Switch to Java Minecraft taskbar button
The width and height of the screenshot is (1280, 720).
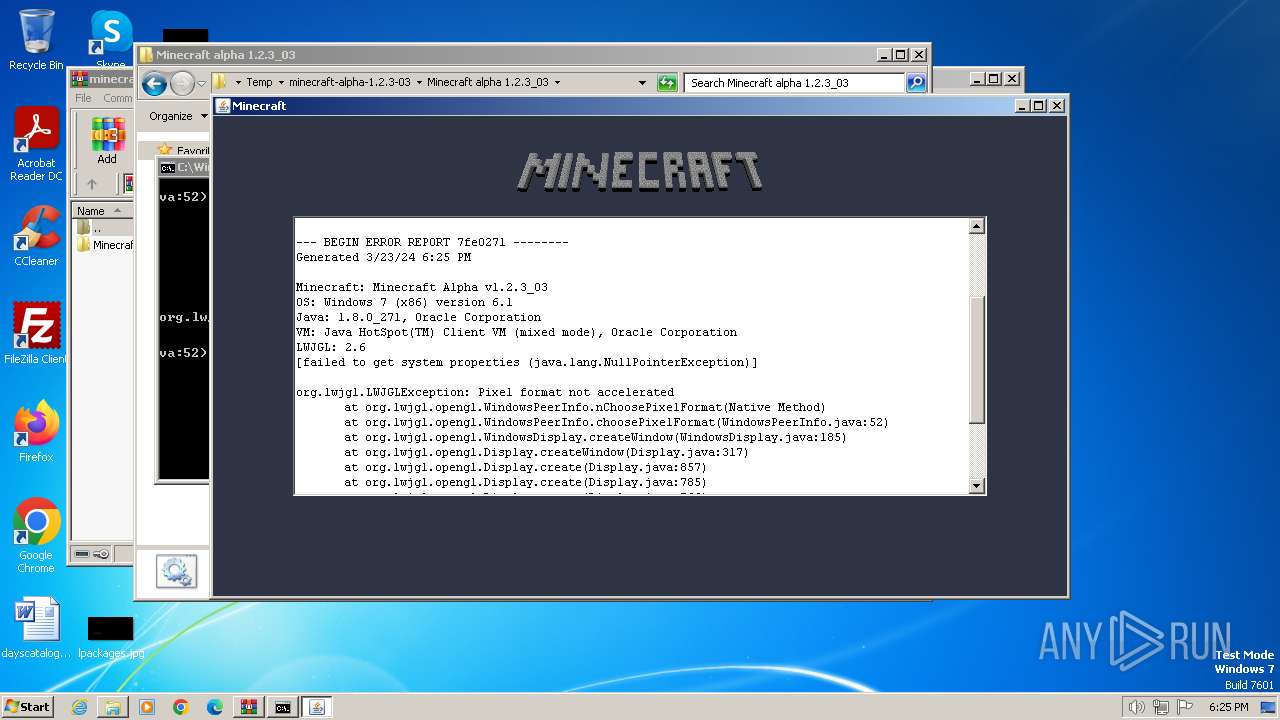317,707
